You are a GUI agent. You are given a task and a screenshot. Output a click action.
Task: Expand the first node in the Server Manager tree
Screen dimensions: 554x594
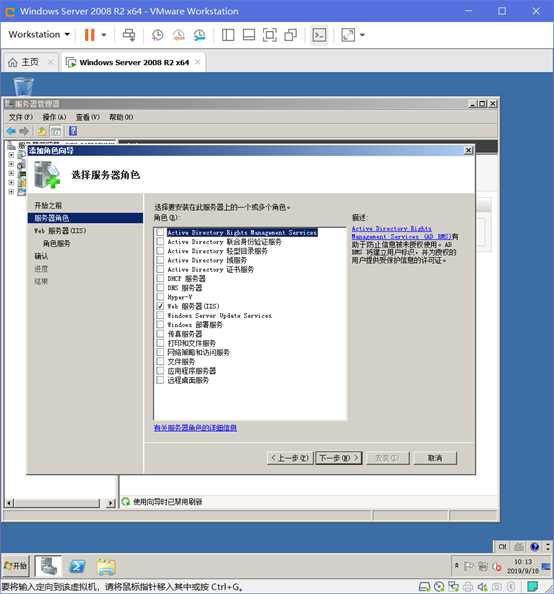pos(11,155)
